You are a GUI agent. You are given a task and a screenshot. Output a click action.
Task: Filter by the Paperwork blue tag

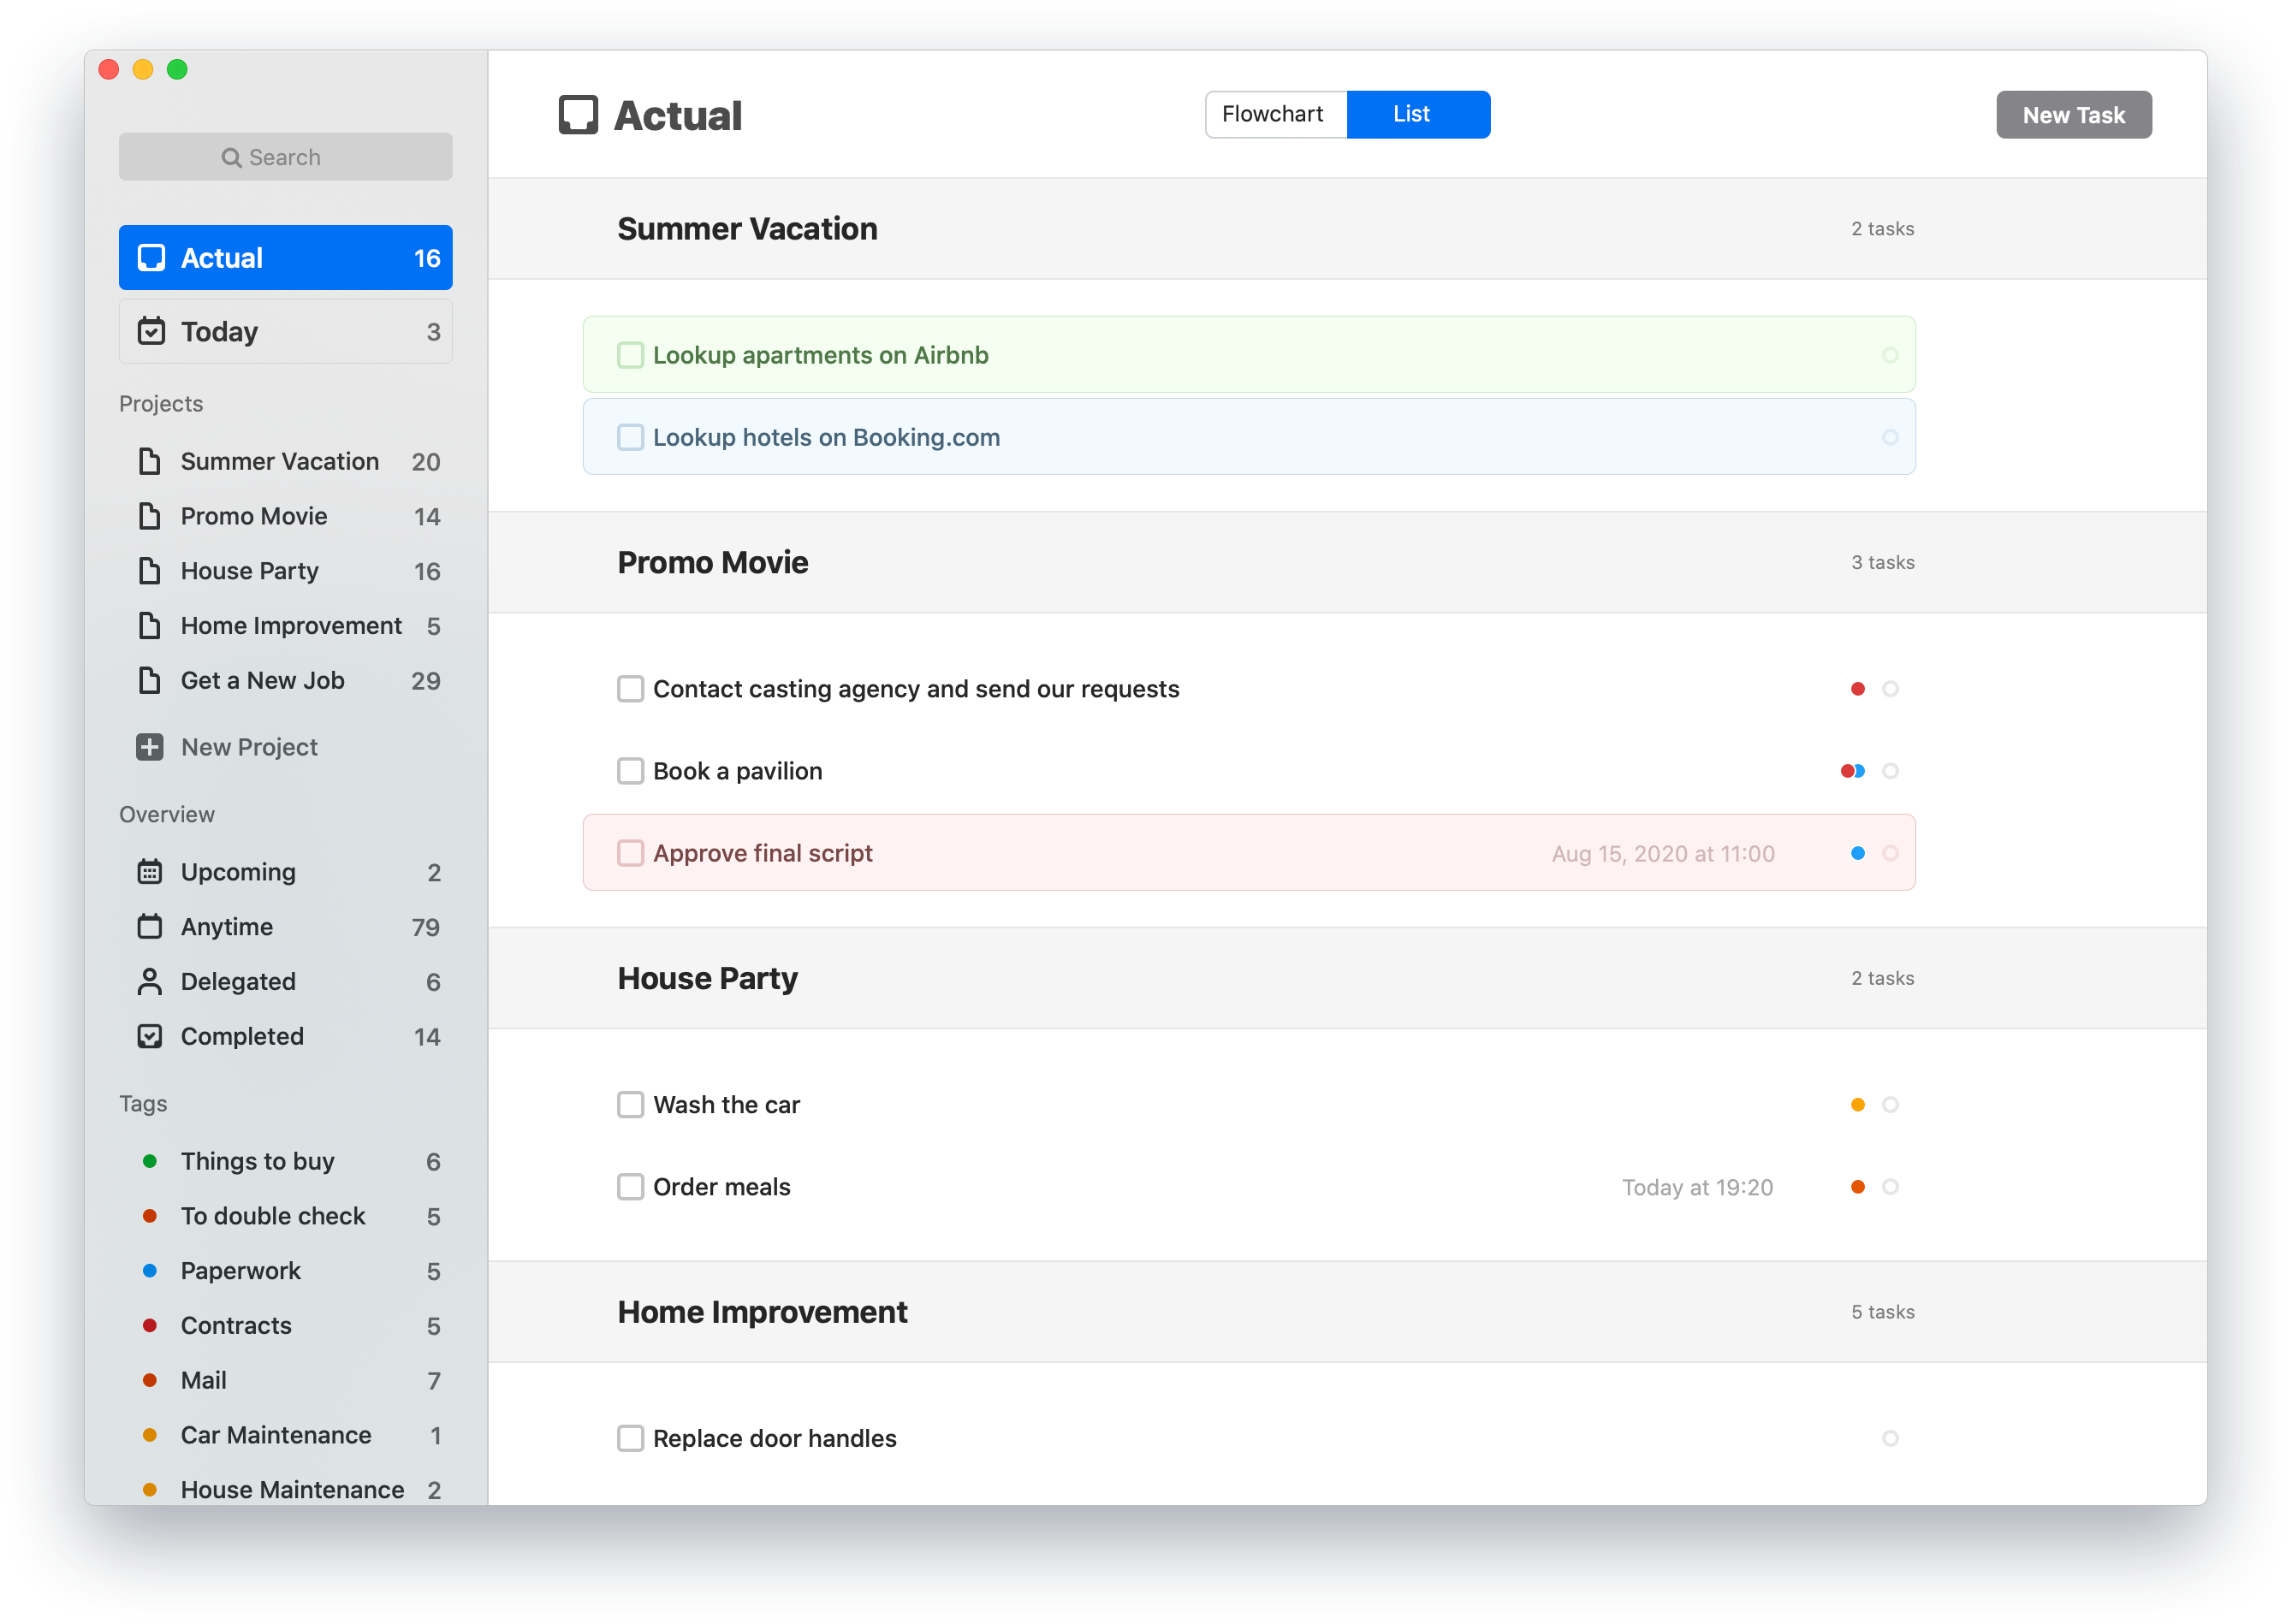point(240,1271)
